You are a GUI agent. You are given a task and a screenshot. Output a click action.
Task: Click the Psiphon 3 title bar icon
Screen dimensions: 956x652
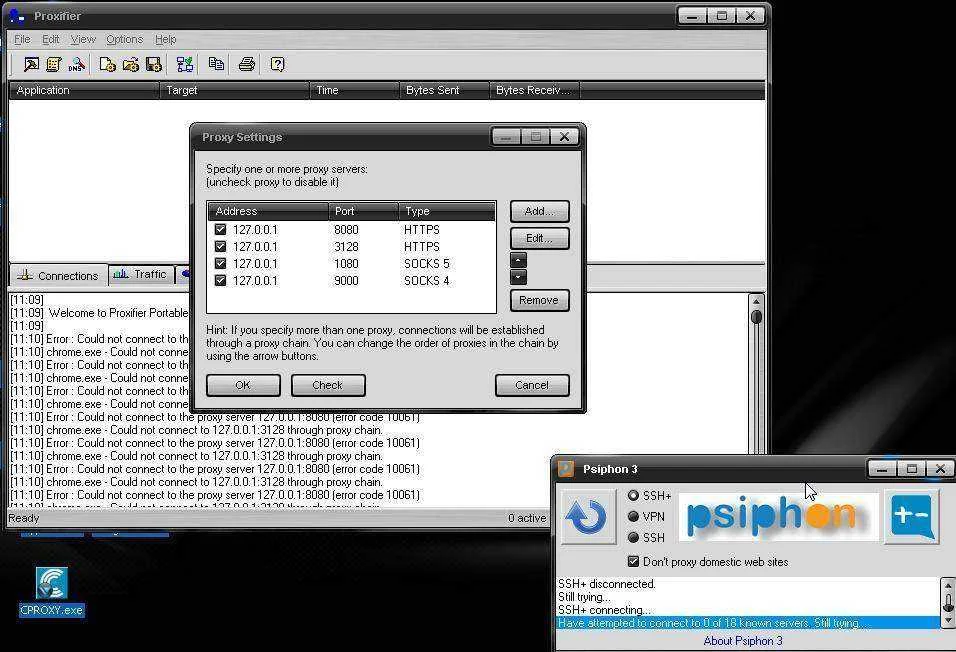tap(566, 468)
